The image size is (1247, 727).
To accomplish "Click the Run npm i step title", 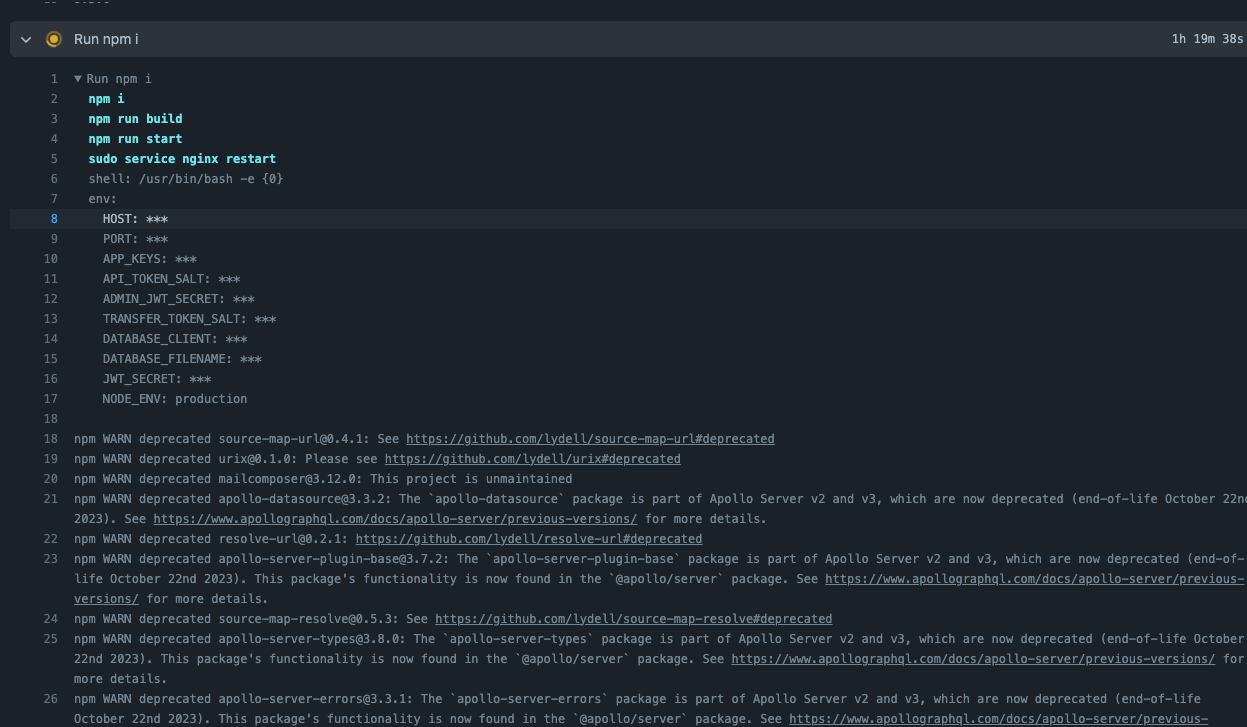I will pos(106,39).
